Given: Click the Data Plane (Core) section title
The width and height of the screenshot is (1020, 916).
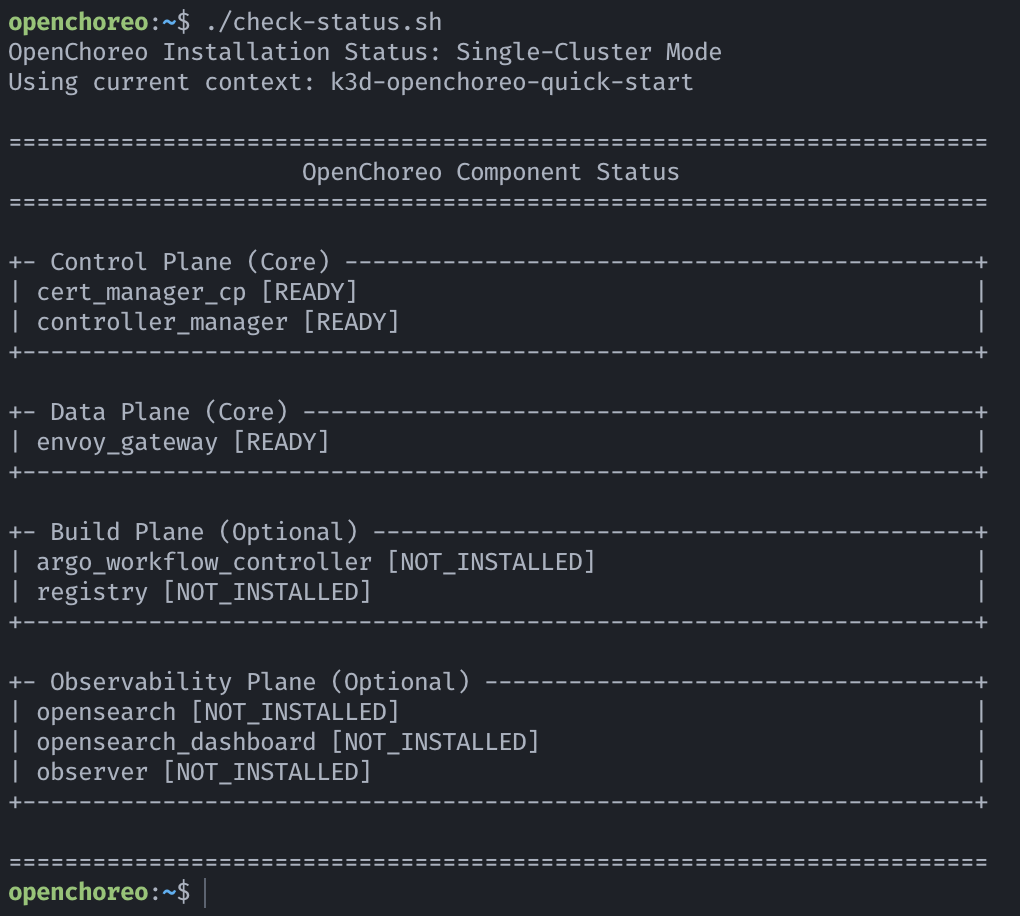Looking at the screenshot, I should coord(170,411).
